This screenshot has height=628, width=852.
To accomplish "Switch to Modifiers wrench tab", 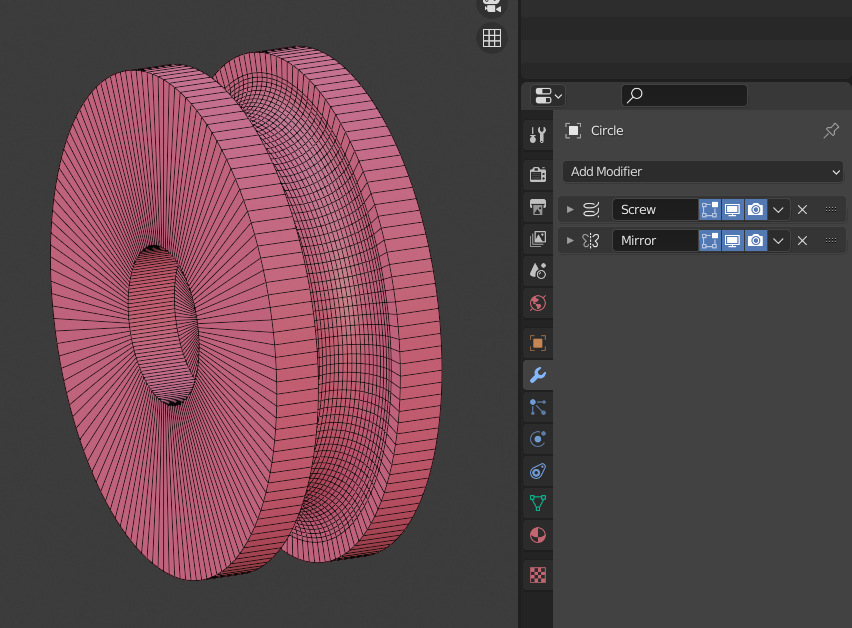I will coord(537,375).
